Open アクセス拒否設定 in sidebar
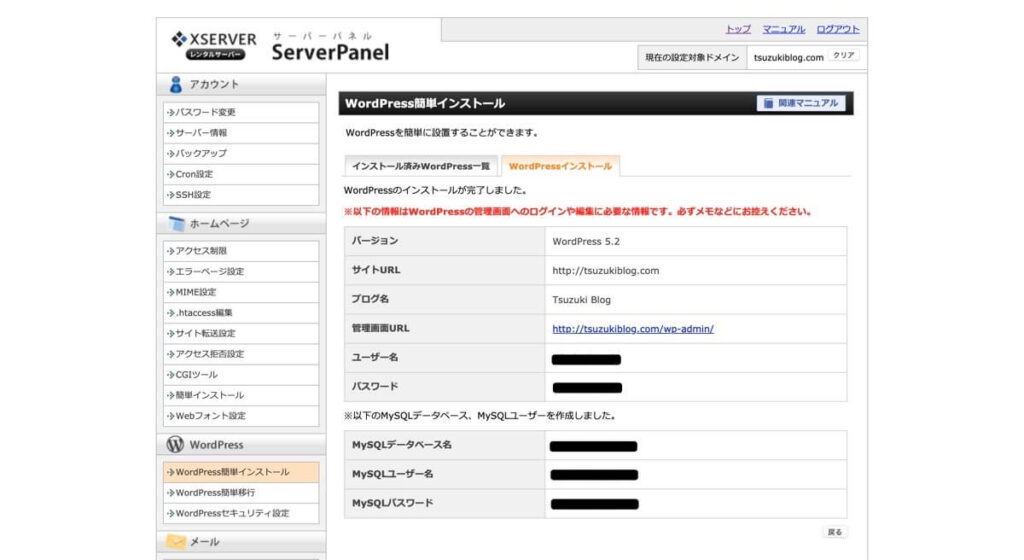The width and height of the screenshot is (1024, 560). (241, 354)
